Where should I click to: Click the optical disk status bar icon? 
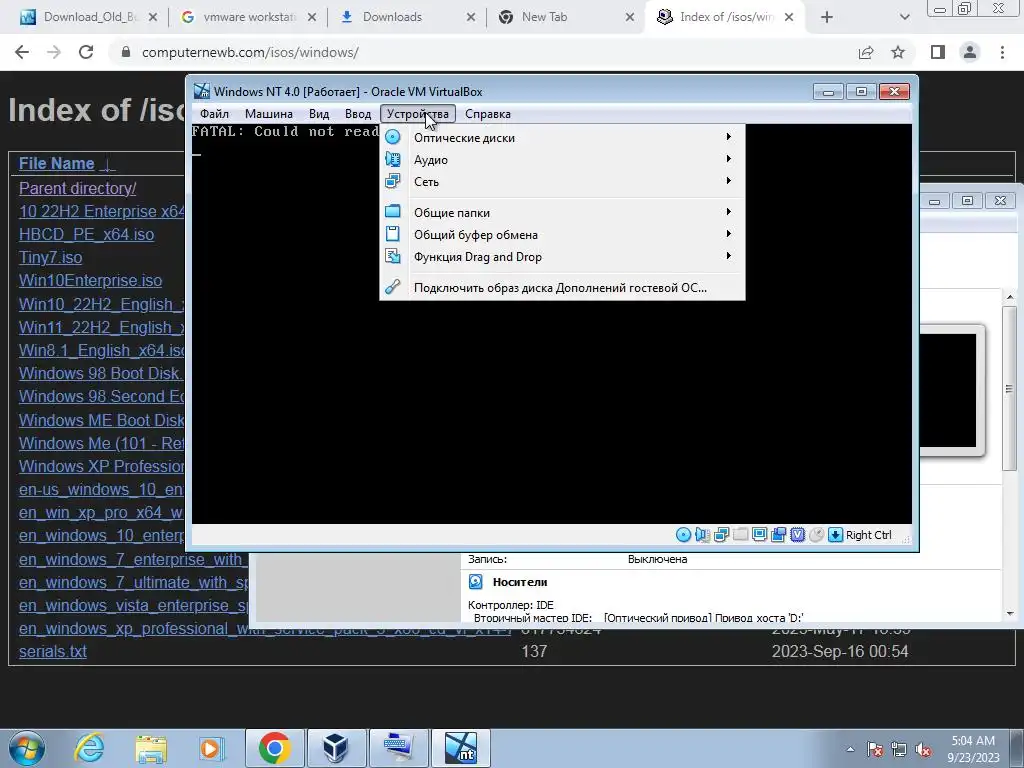(683, 535)
